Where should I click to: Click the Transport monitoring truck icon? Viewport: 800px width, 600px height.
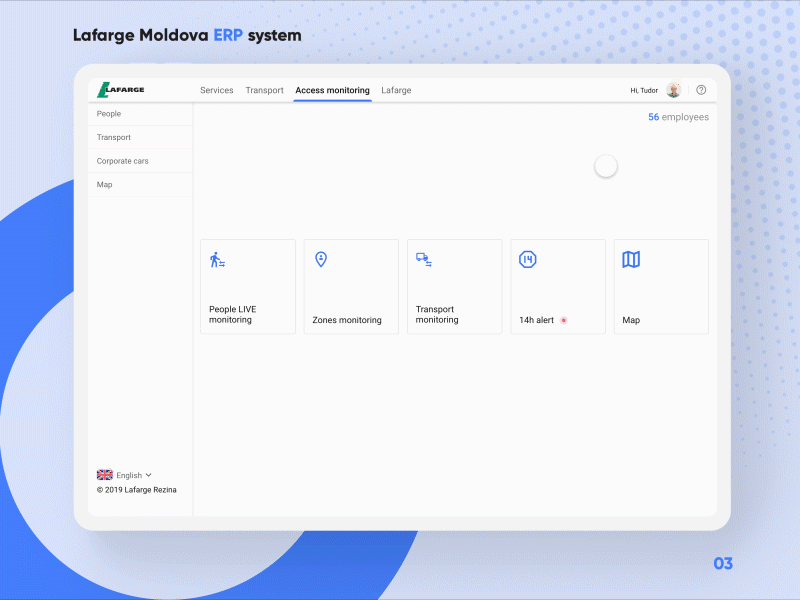point(422,259)
